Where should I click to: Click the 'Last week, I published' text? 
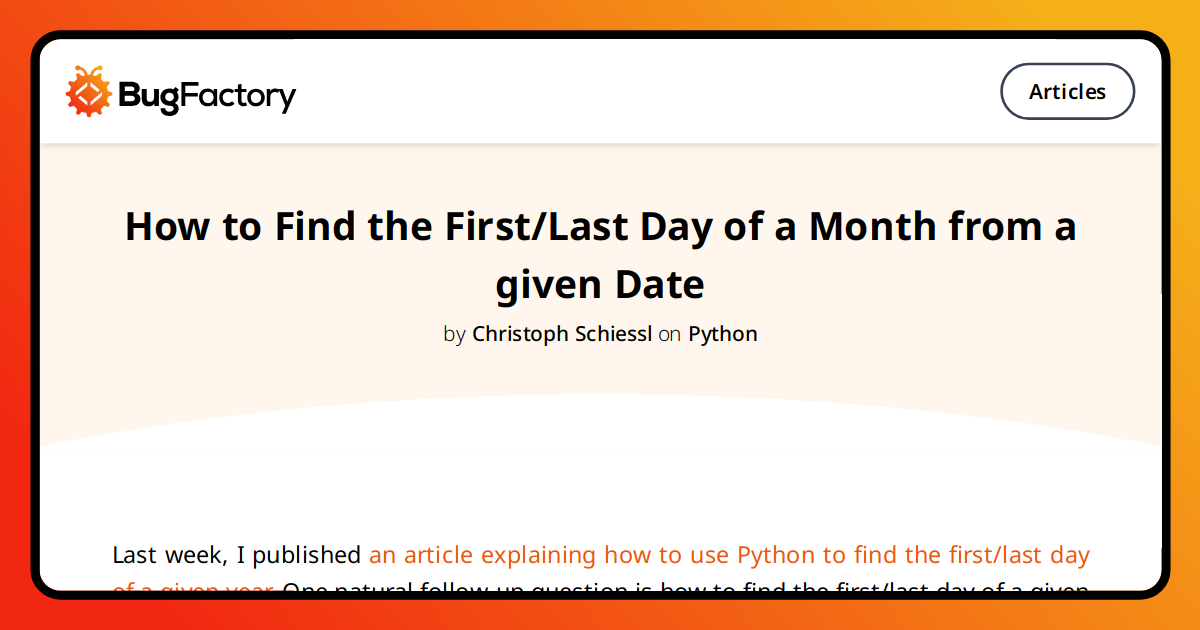coord(237,555)
